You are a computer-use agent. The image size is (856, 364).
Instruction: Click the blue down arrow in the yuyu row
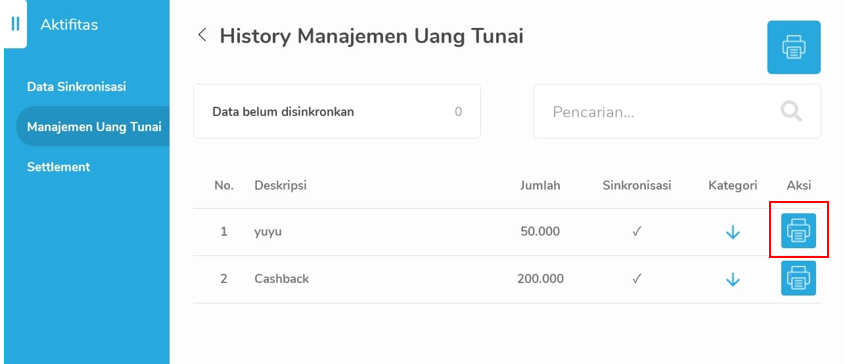click(733, 232)
